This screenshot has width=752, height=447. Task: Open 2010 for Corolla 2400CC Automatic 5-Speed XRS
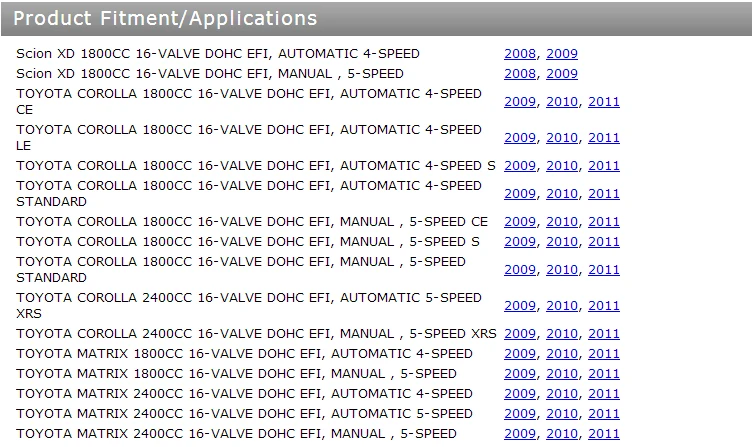click(562, 306)
